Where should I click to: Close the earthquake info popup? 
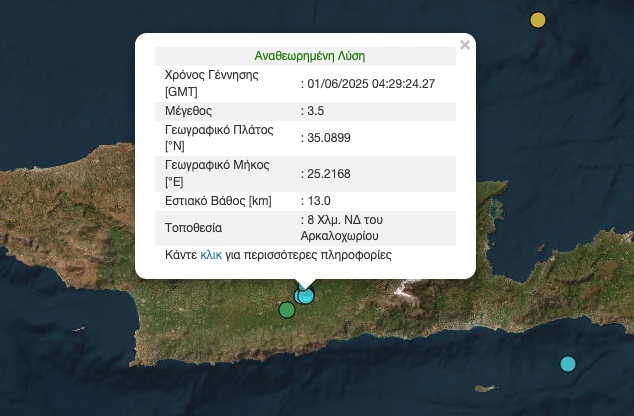click(465, 45)
